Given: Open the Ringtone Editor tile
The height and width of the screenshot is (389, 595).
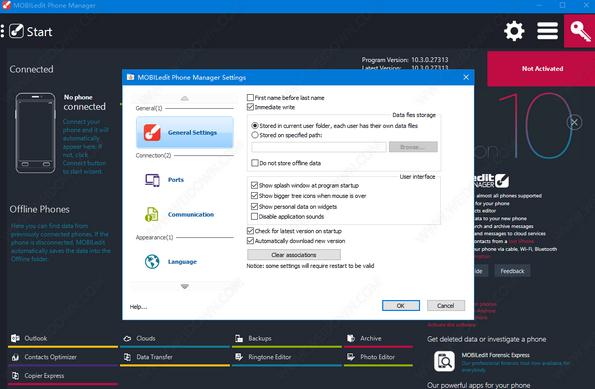Looking at the screenshot, I should point(286,357).
